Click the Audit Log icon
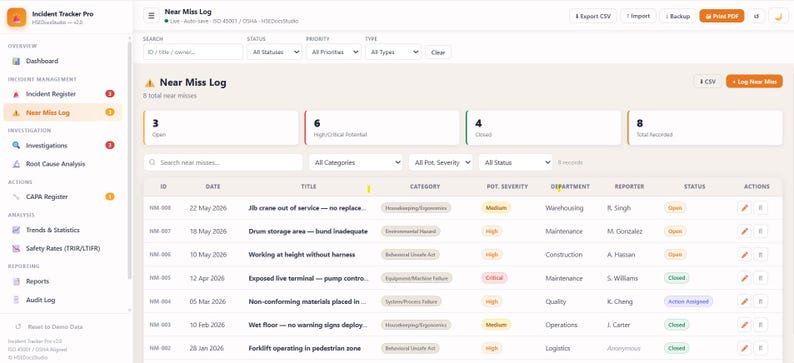The width and height of the screenshot is (794, 363). 16,300
